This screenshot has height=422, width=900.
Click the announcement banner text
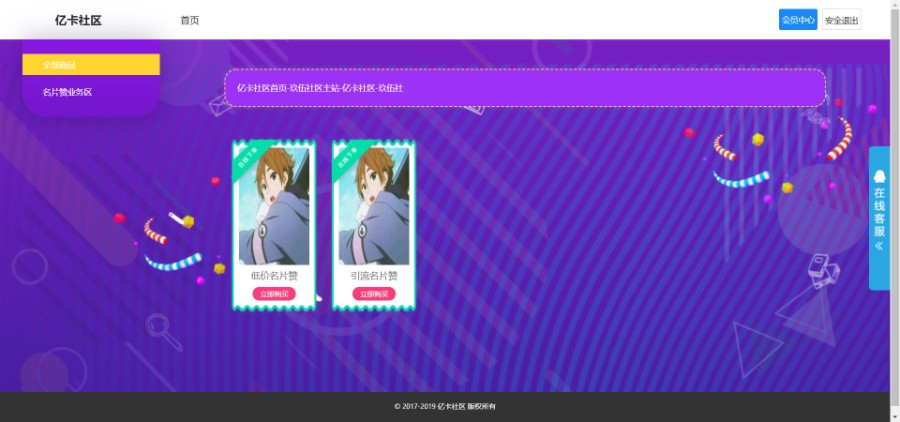click(x=320, y=88)
